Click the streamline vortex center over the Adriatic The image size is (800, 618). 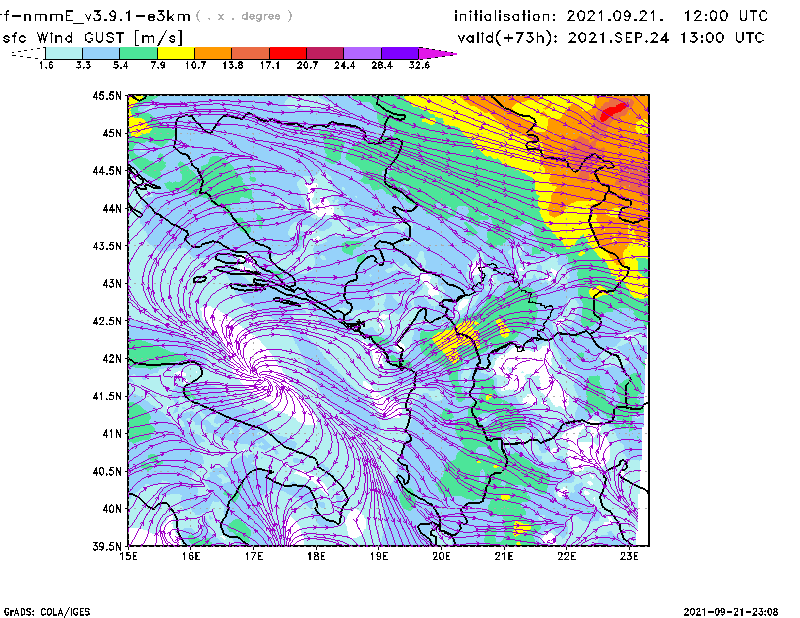[265, 381]
